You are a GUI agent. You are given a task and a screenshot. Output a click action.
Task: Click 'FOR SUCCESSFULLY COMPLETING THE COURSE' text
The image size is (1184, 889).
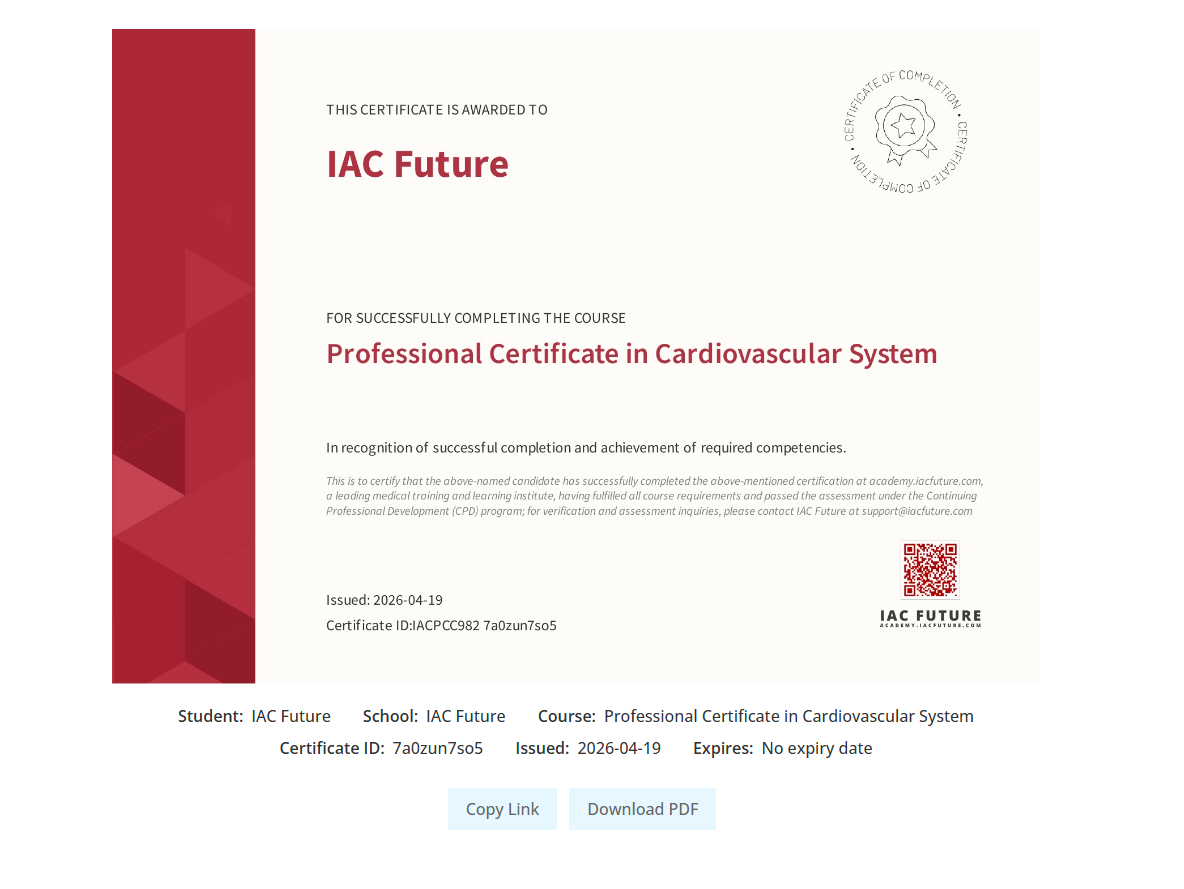(x=475, y=318)
